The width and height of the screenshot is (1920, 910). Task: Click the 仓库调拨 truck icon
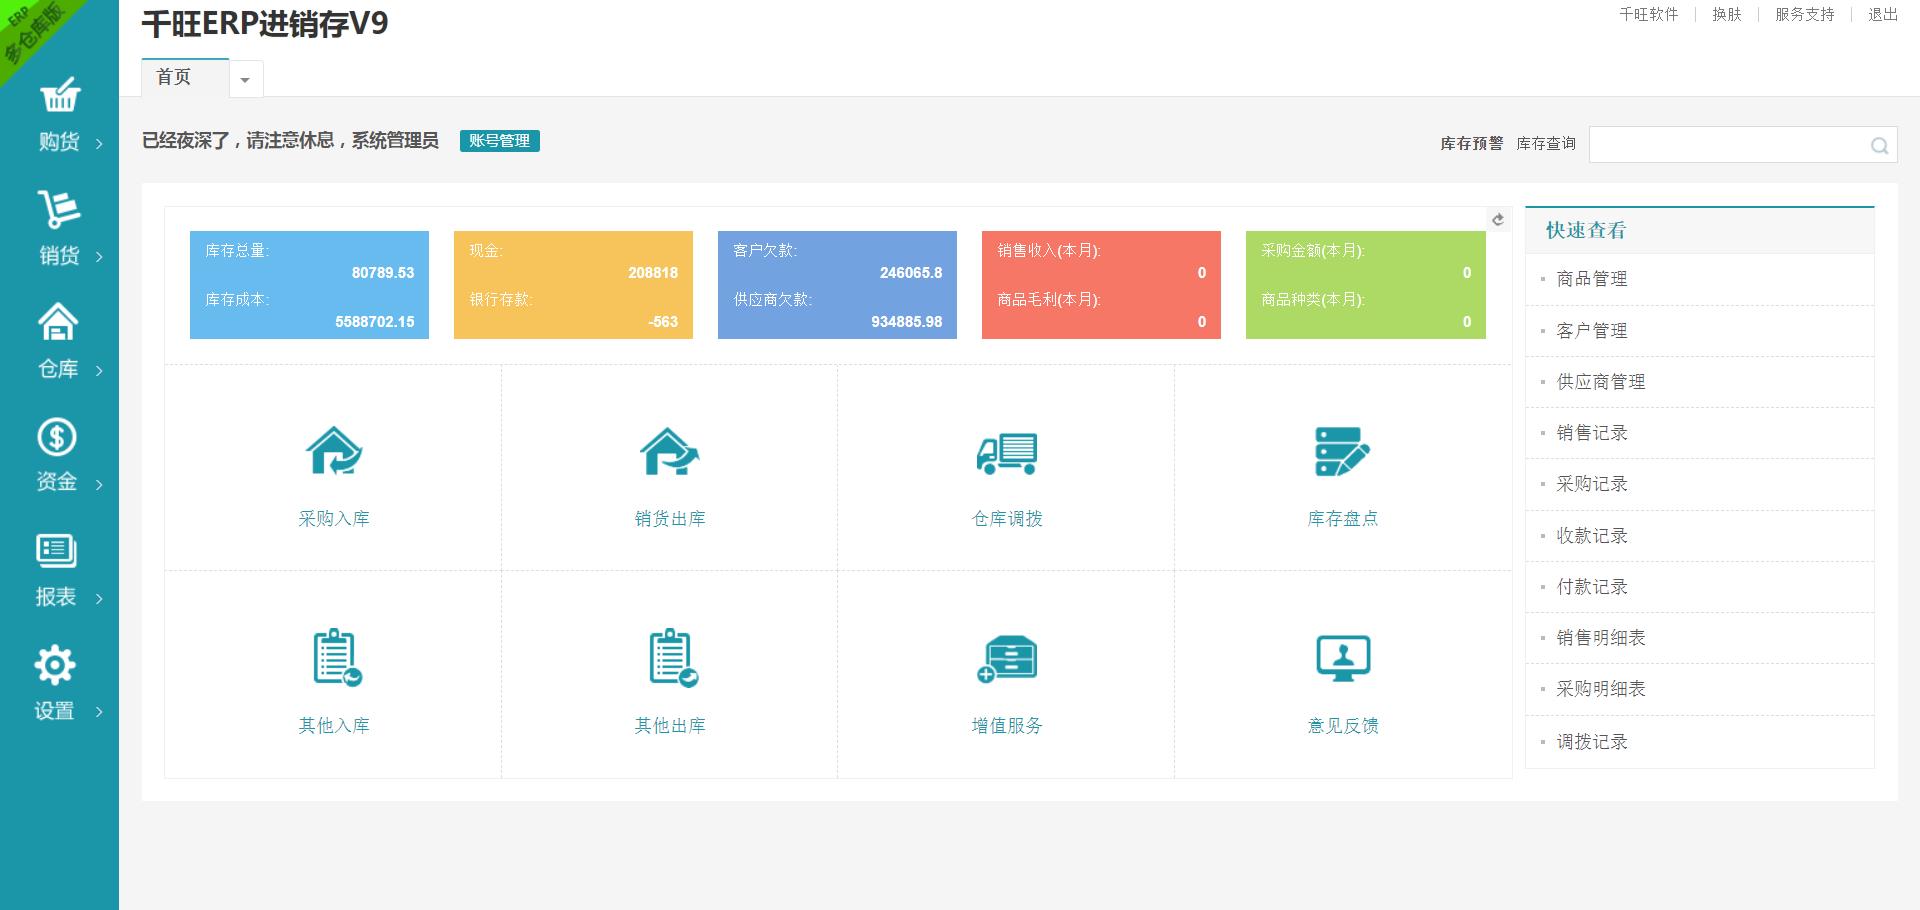[1006, 452]
